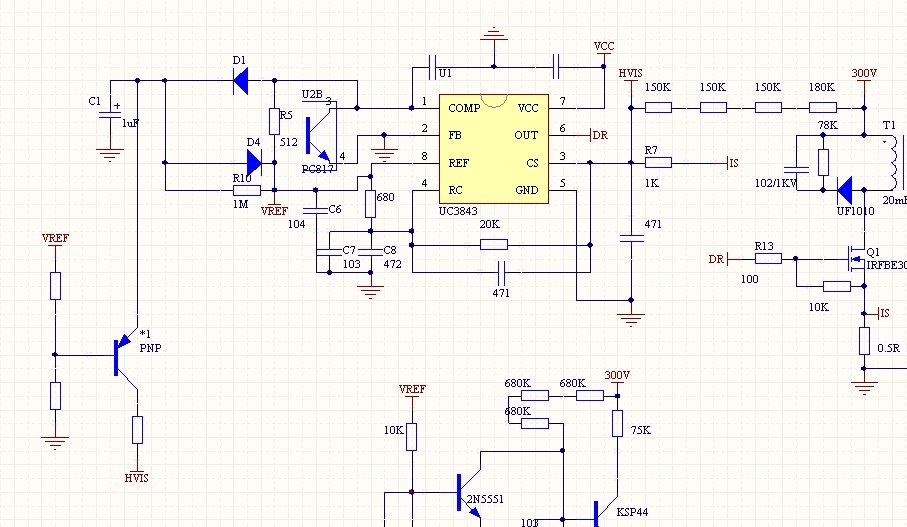Select the PNP transistor symbol

pyautogui.click(x=122, y=354)
